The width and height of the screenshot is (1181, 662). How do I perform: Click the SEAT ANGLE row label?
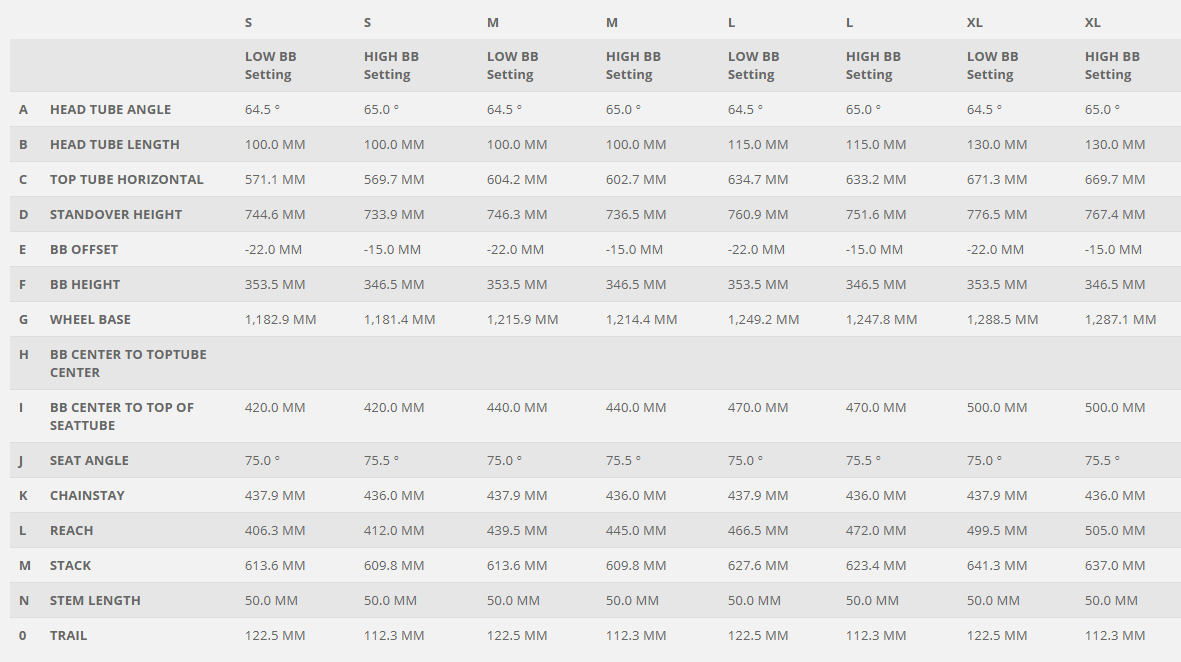point(89,460)
